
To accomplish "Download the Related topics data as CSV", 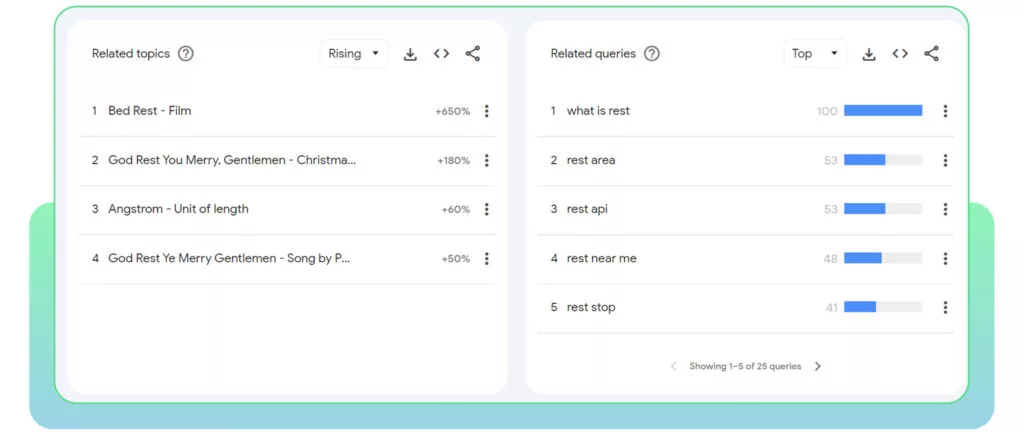I will [409, 54].
